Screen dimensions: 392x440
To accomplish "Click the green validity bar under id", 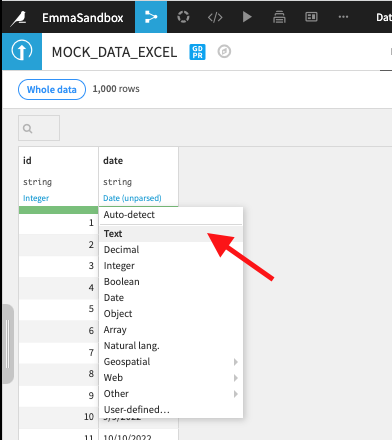I will coord(58,210).
